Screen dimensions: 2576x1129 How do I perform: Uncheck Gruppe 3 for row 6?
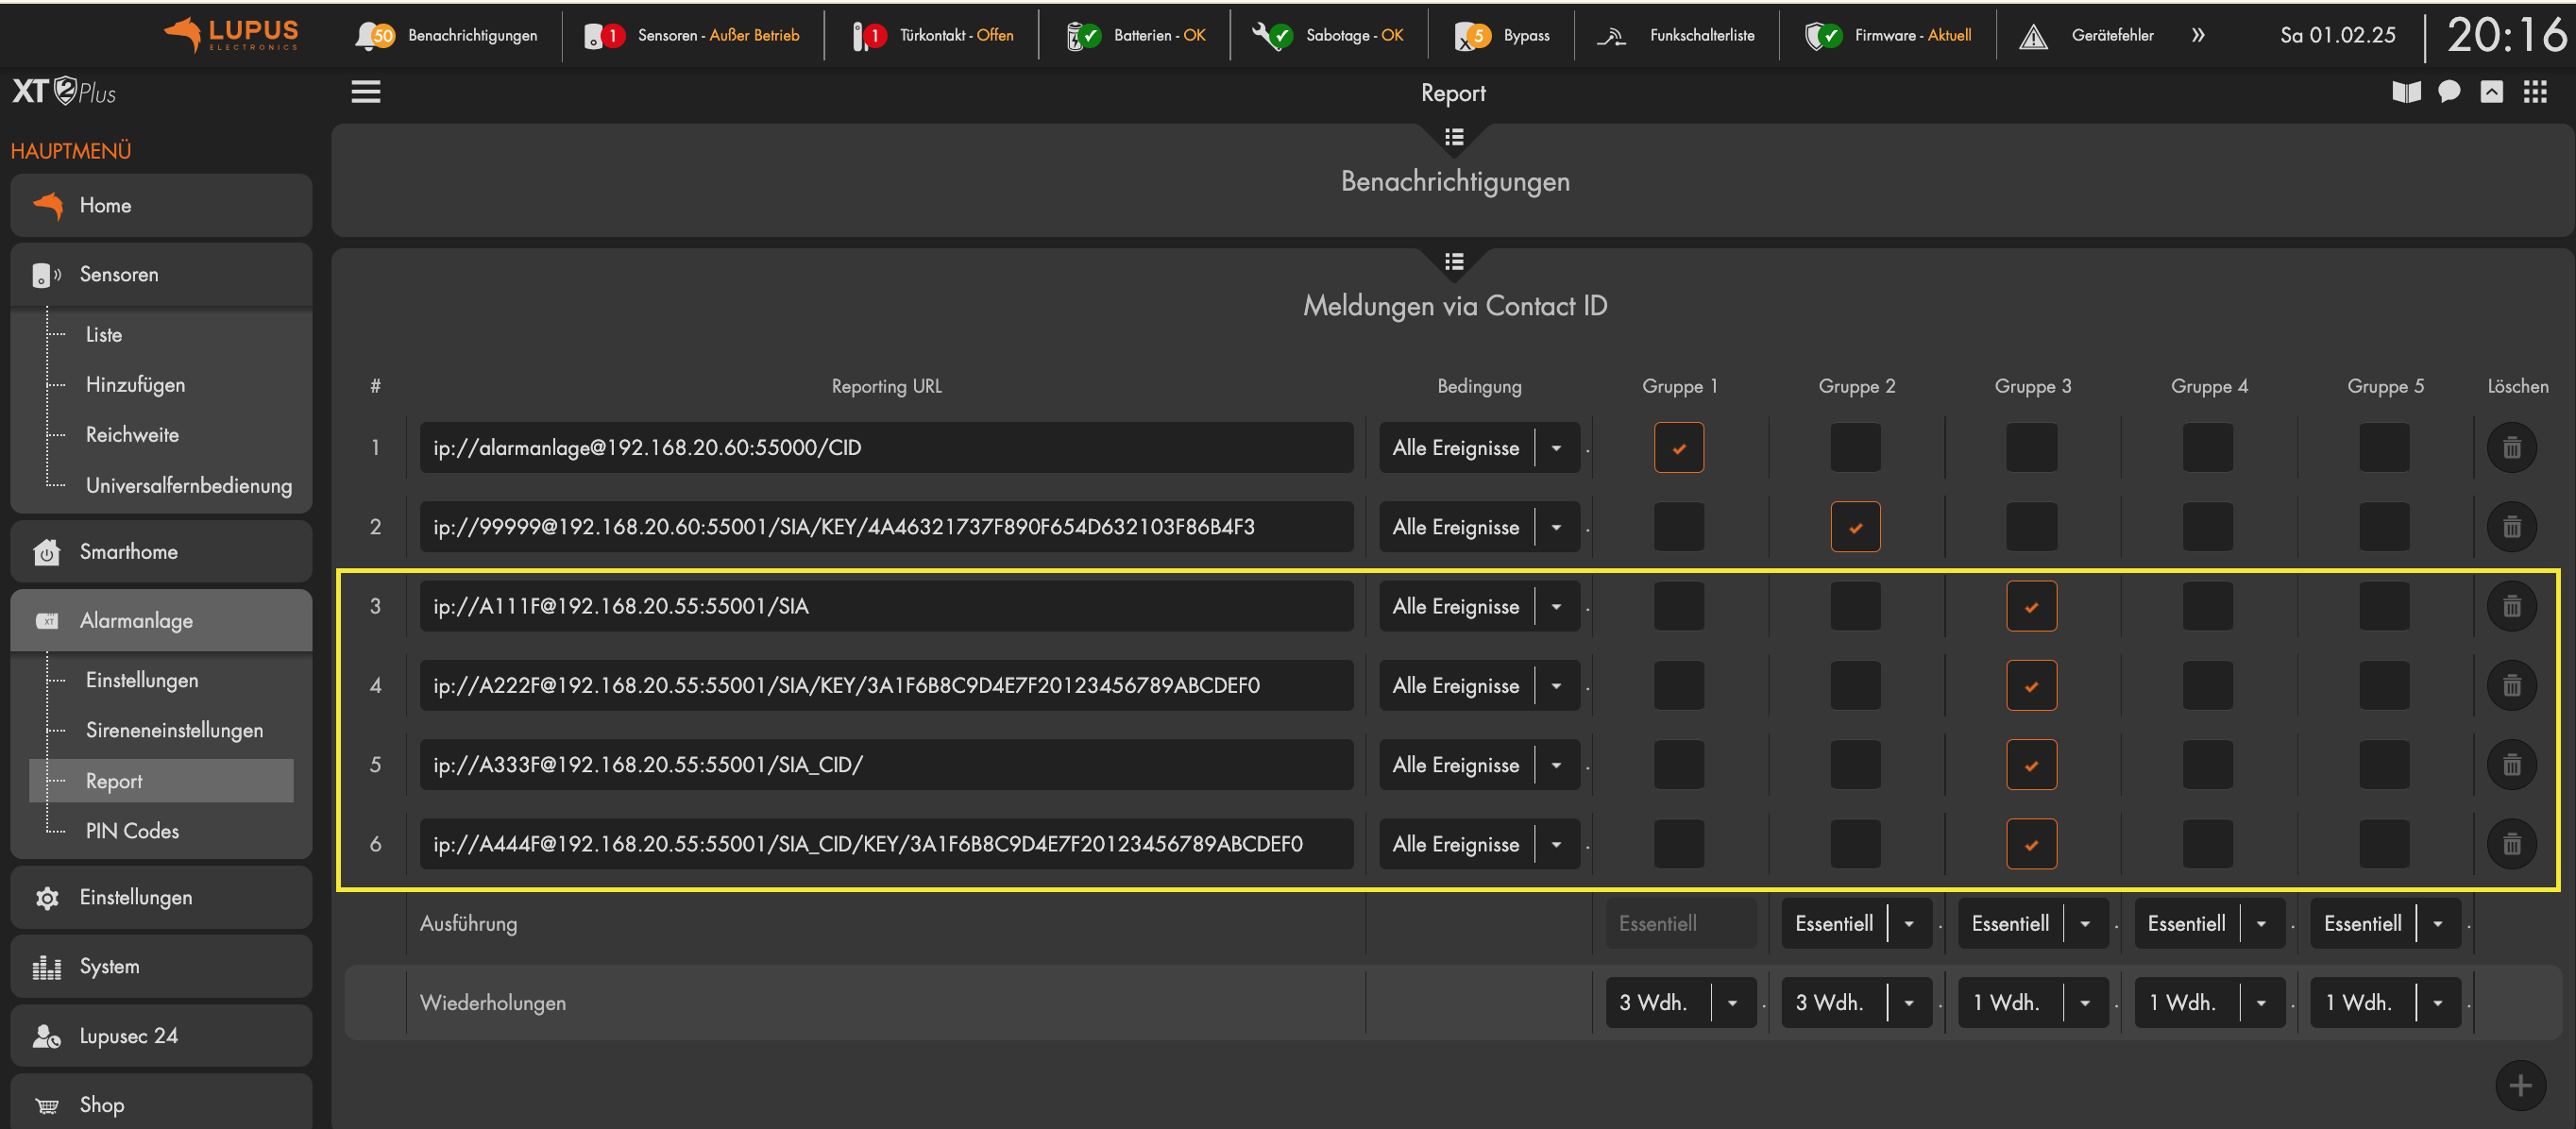coord(2030,844)
